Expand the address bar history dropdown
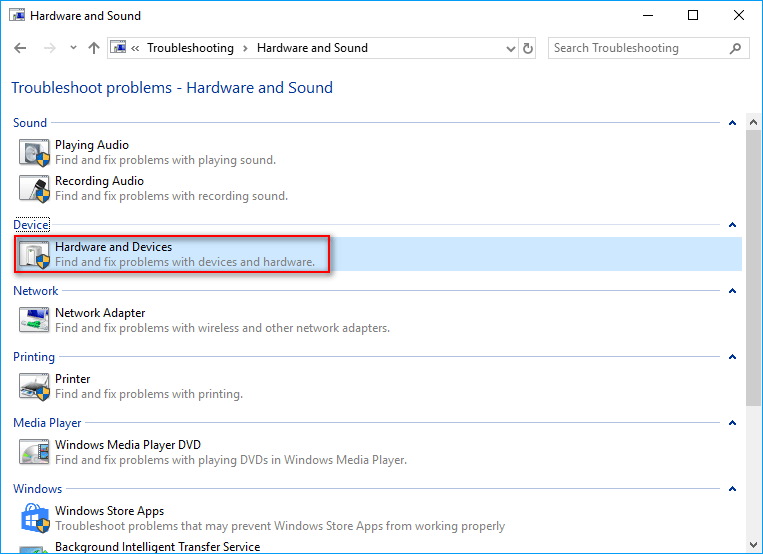The image size is (763, 554). click(511, 48)
